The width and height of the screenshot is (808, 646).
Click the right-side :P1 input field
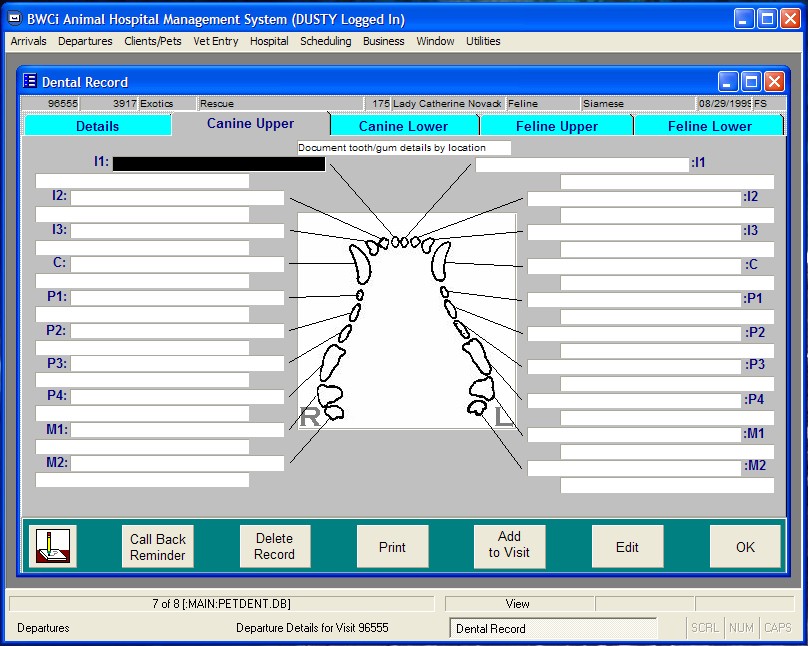(634, 300)
